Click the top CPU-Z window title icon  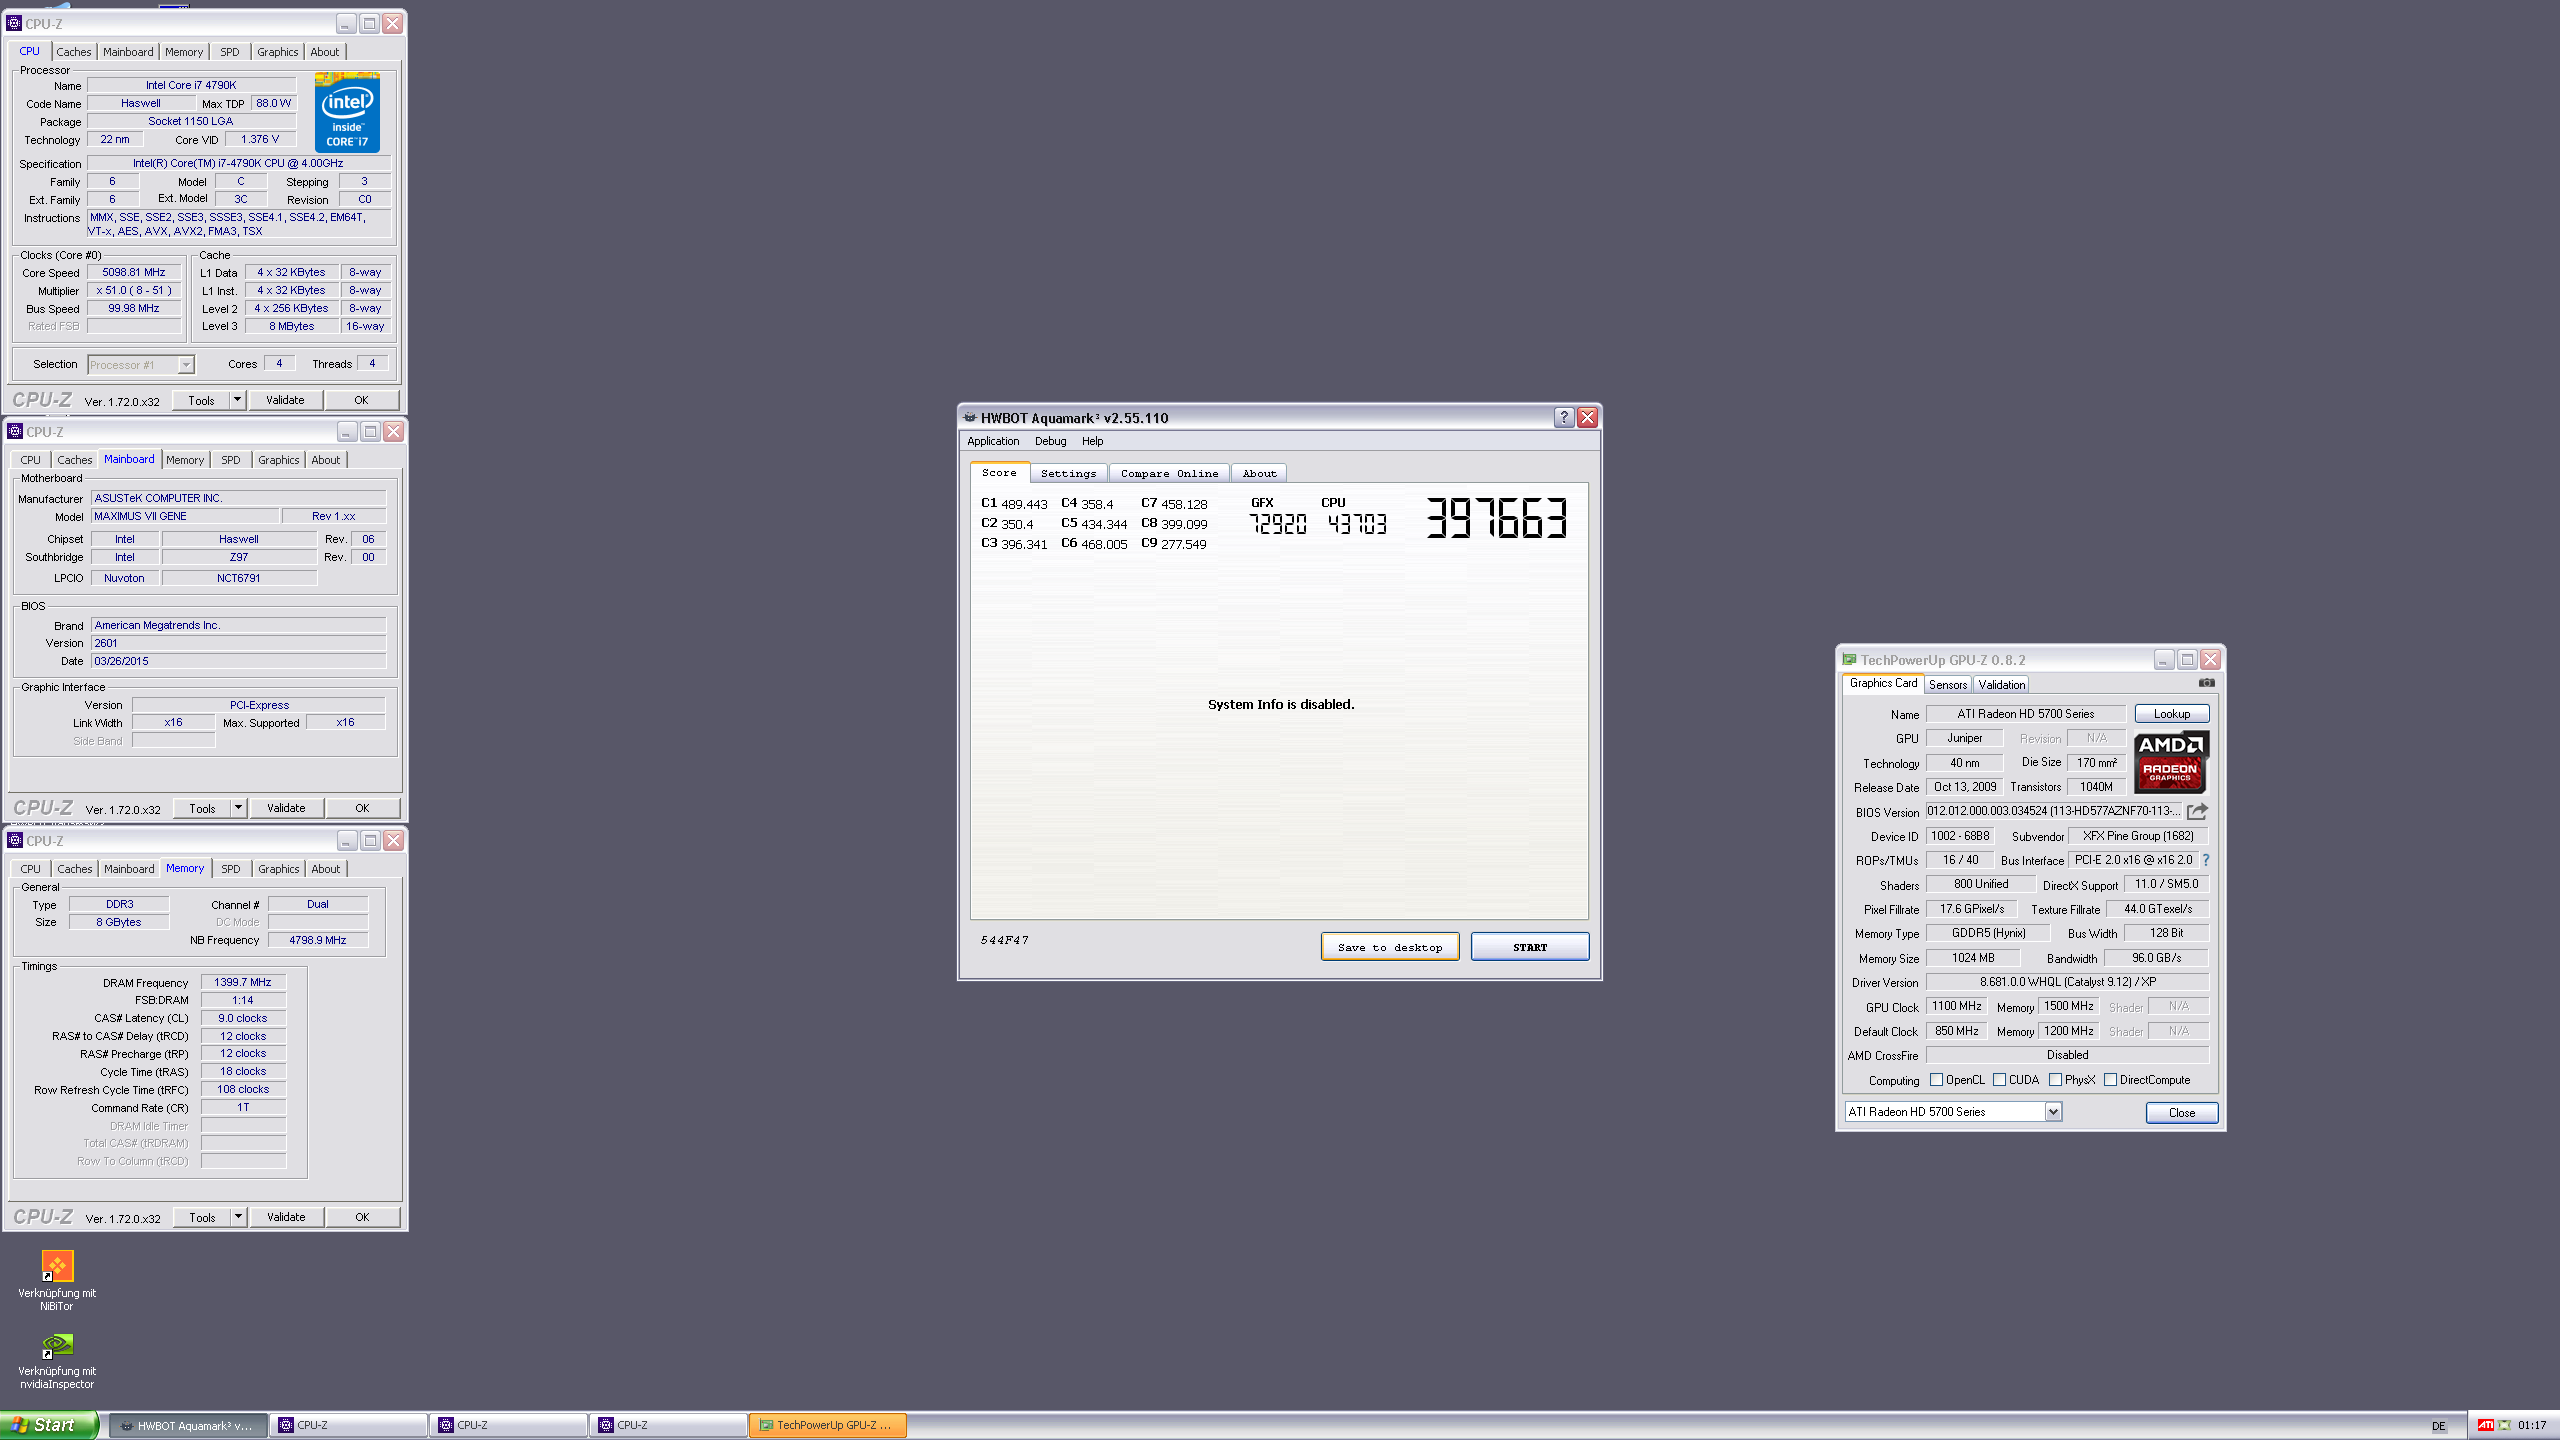(14, 23)
